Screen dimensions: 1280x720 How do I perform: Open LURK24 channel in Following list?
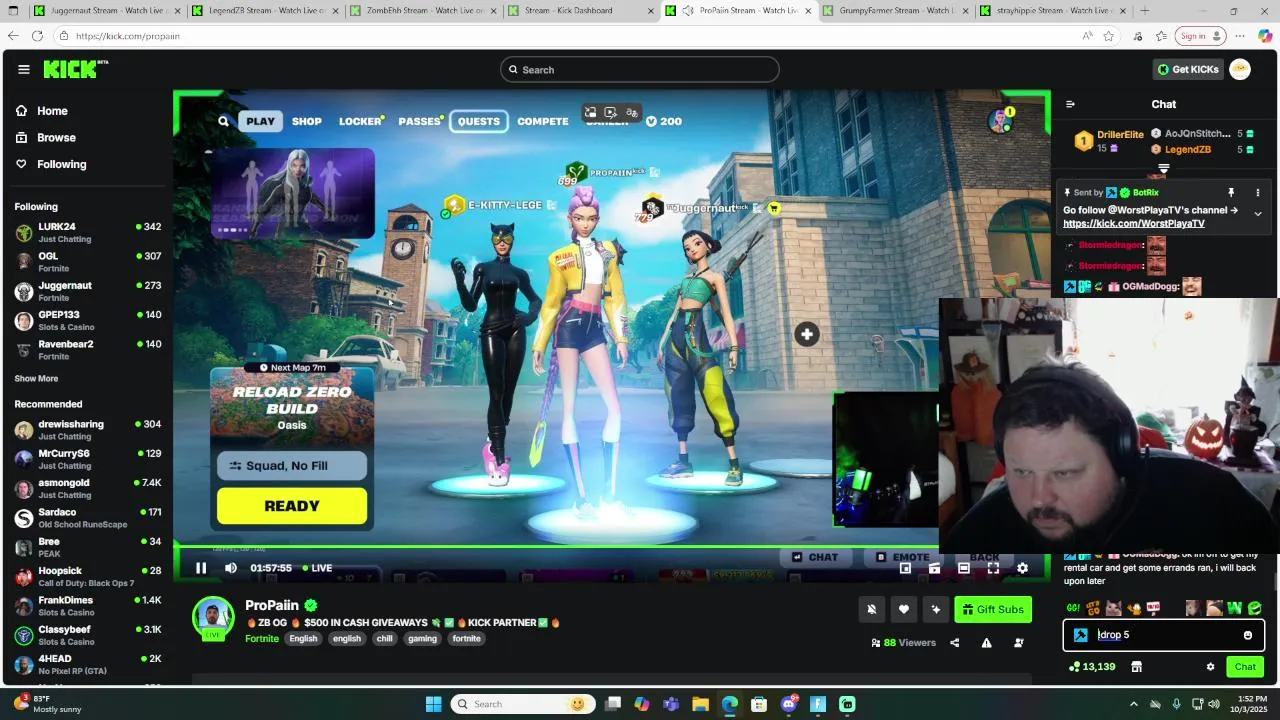88,232
